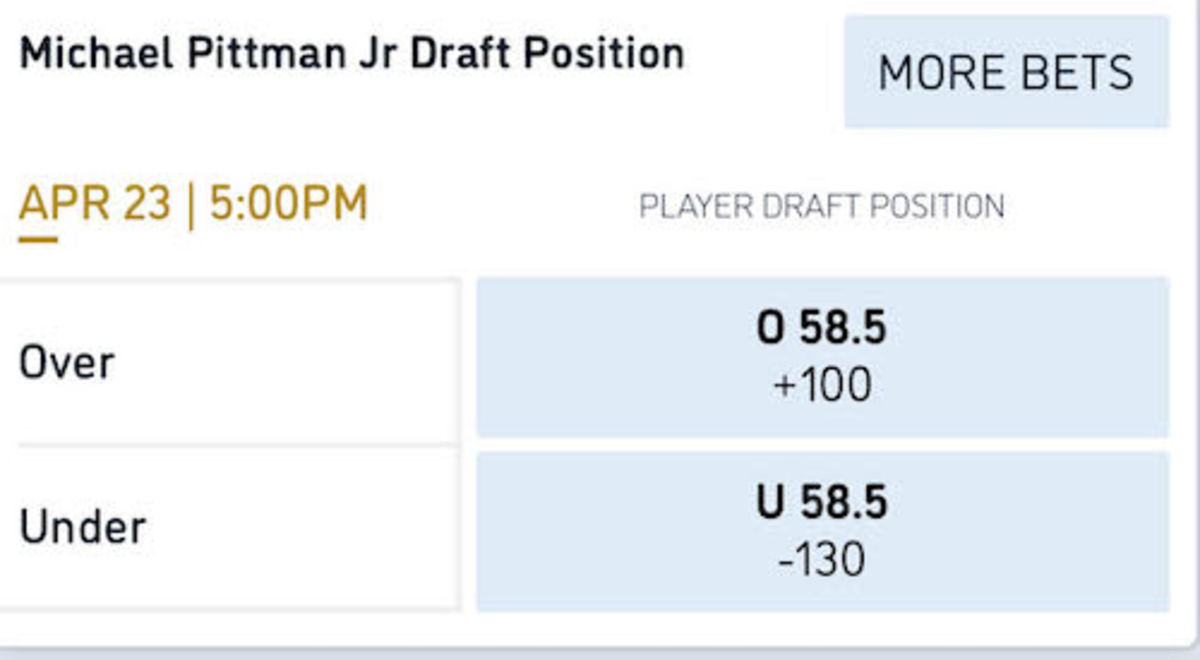Viewport: 1200px width, 660px height.
Task: Click the Michael Pittman Jr Draft Position title
Action: pos(352,53)
